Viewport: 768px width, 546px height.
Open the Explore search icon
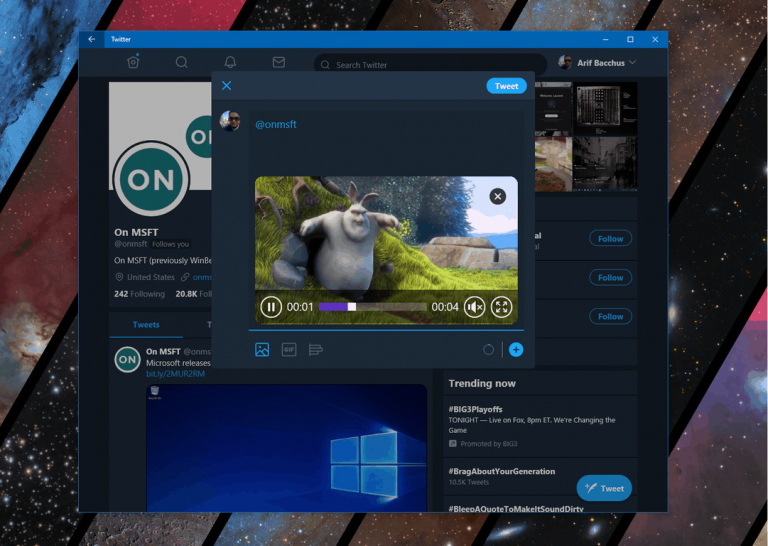[x=181, y=62]
